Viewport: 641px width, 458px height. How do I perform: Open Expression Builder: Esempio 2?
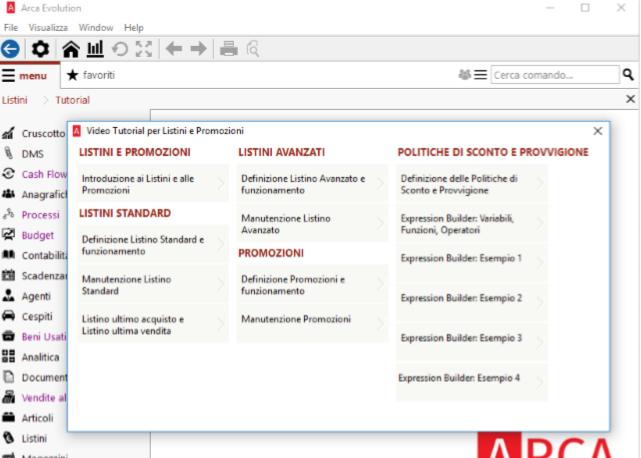tap(472, 303)
